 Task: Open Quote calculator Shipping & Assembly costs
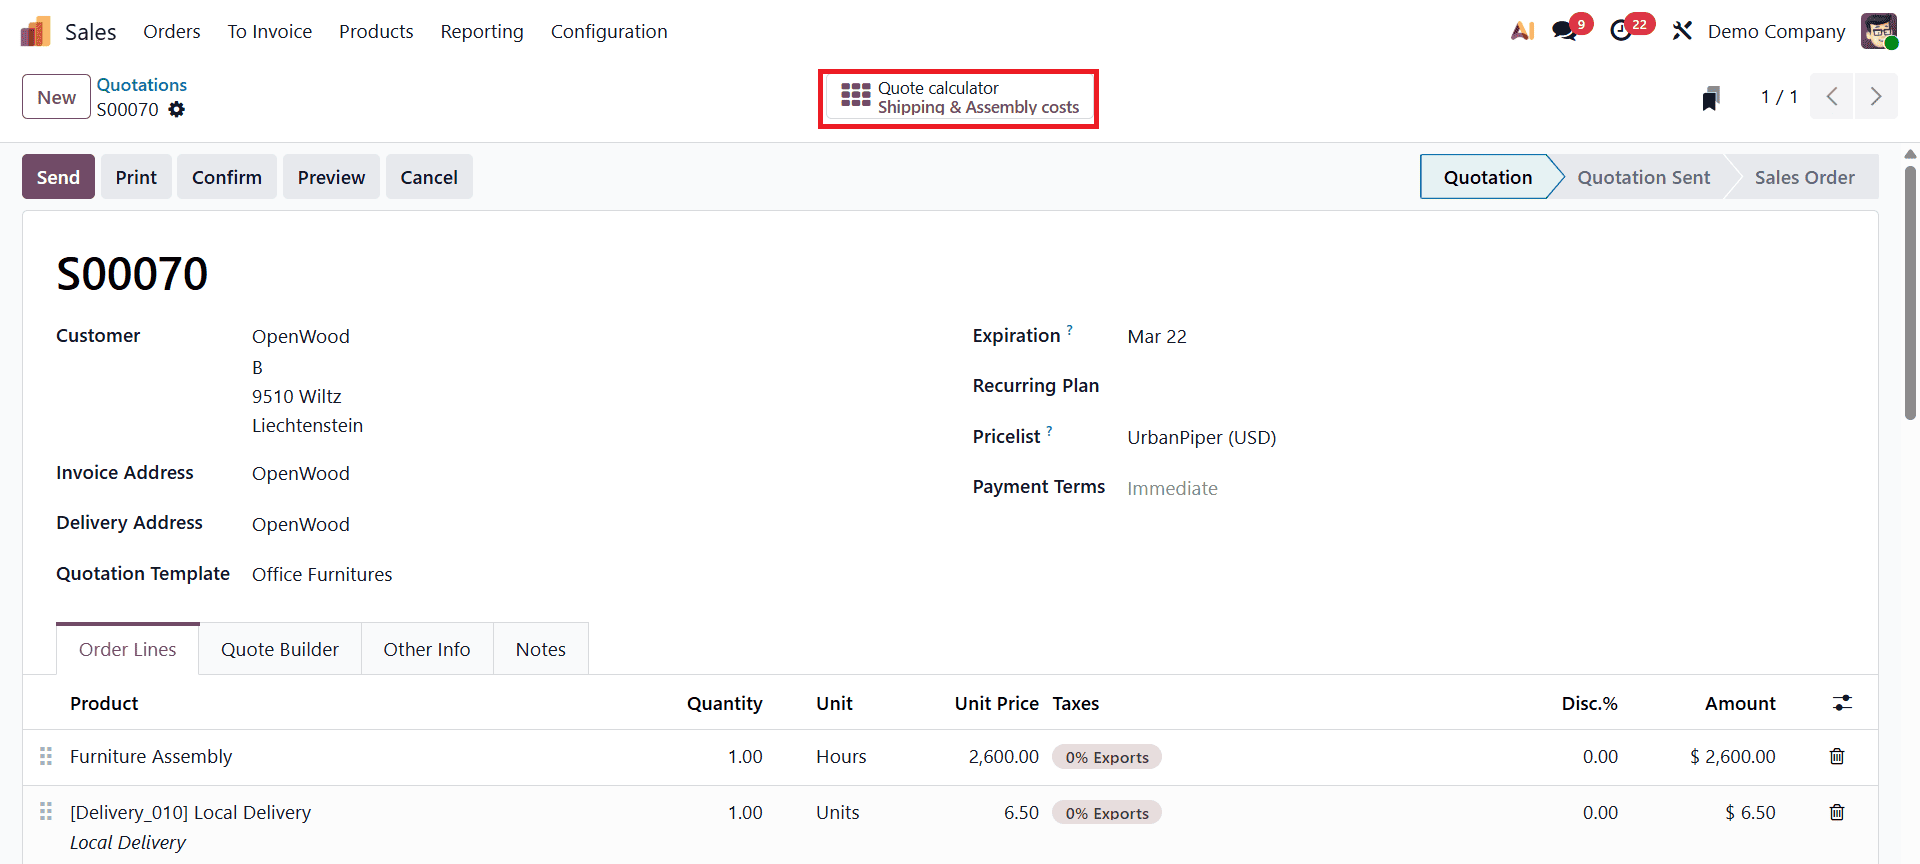(x=959, y=97)
